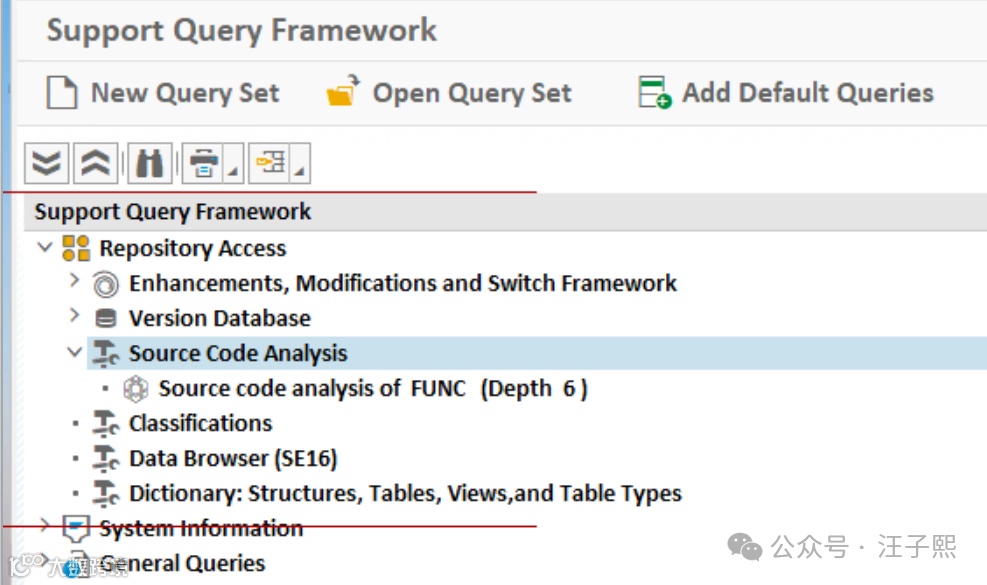Expand the System Information node
Image resolution: width=987 pixels, height=585 pixels.
click(45, 526)
